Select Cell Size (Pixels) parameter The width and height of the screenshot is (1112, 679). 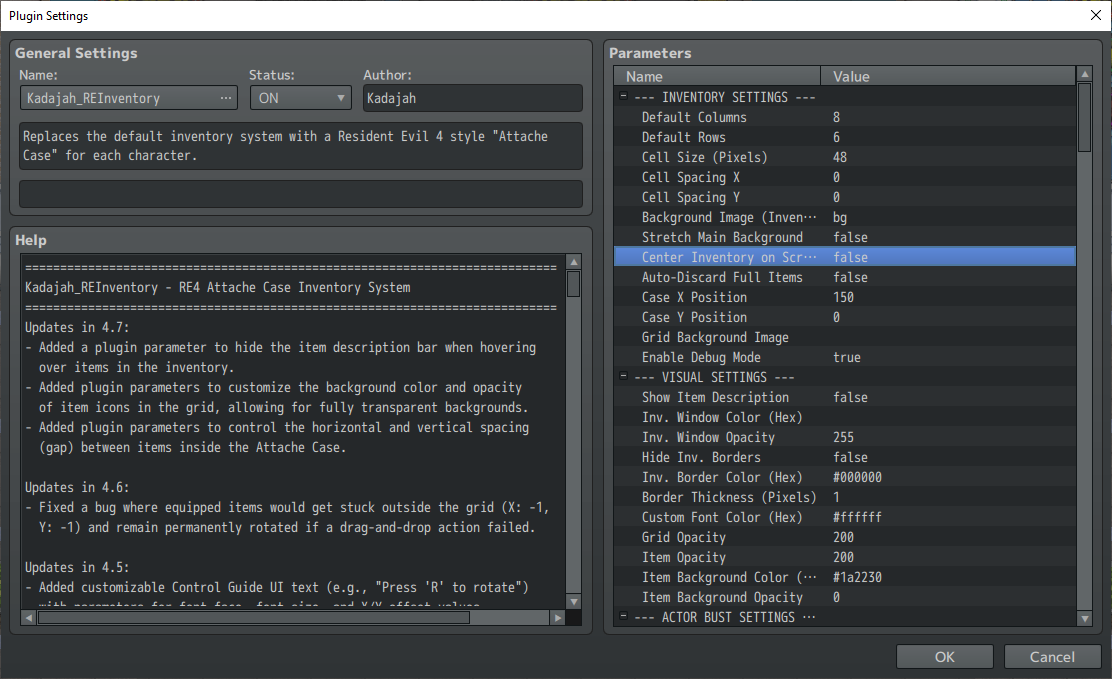(845, 157)
